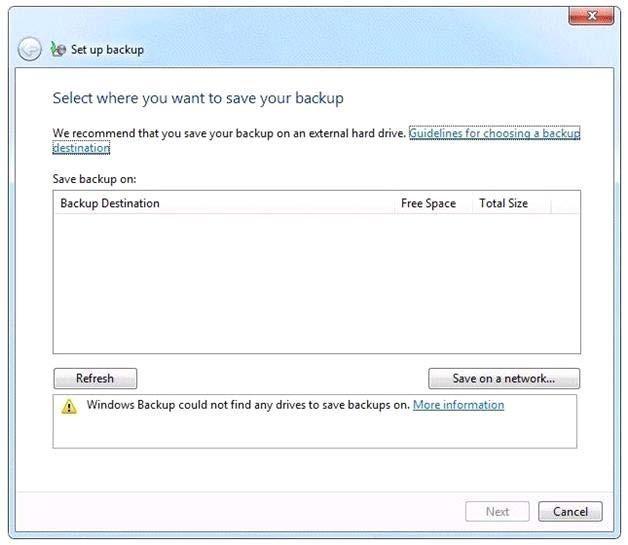Click the Save backup on label

95,179
